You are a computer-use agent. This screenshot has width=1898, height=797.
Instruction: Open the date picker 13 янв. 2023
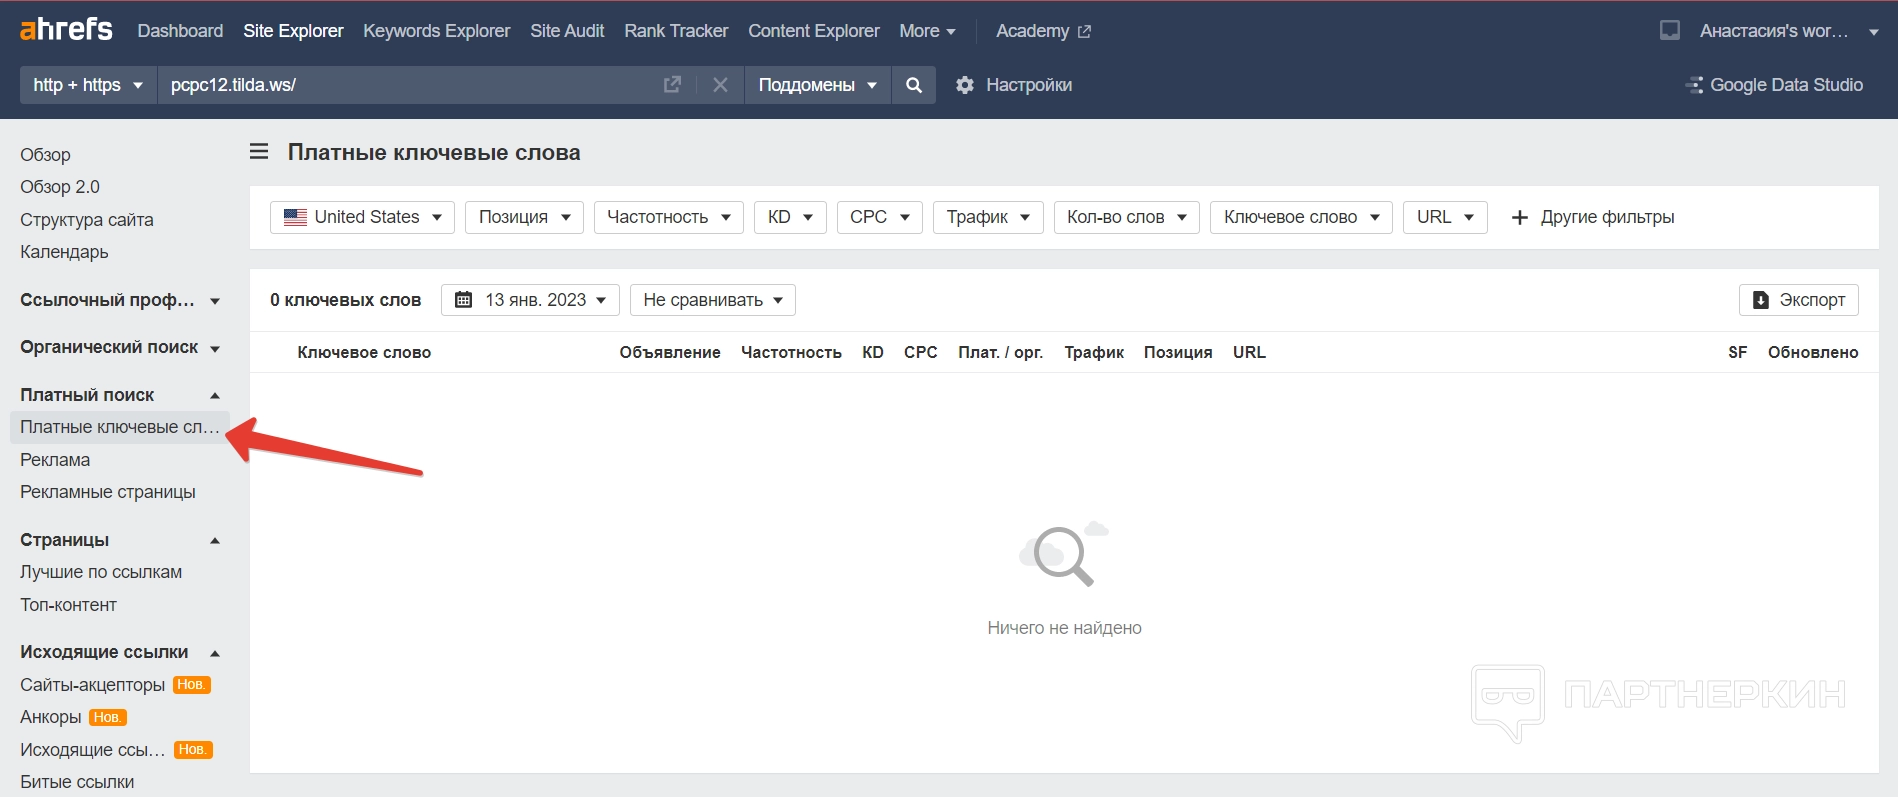[530, 300]
